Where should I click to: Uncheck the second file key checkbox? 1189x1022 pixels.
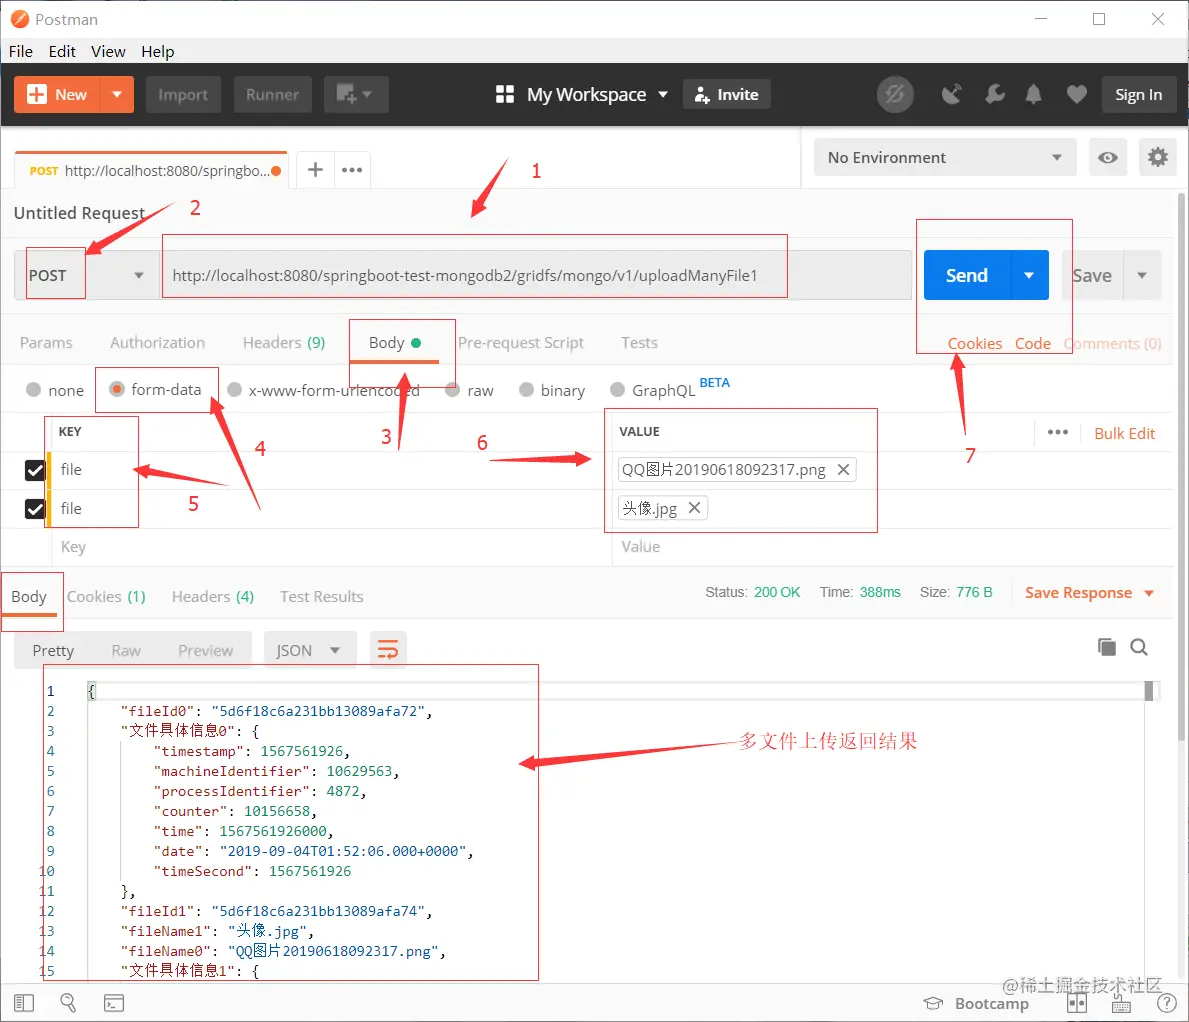click(35, 508)
